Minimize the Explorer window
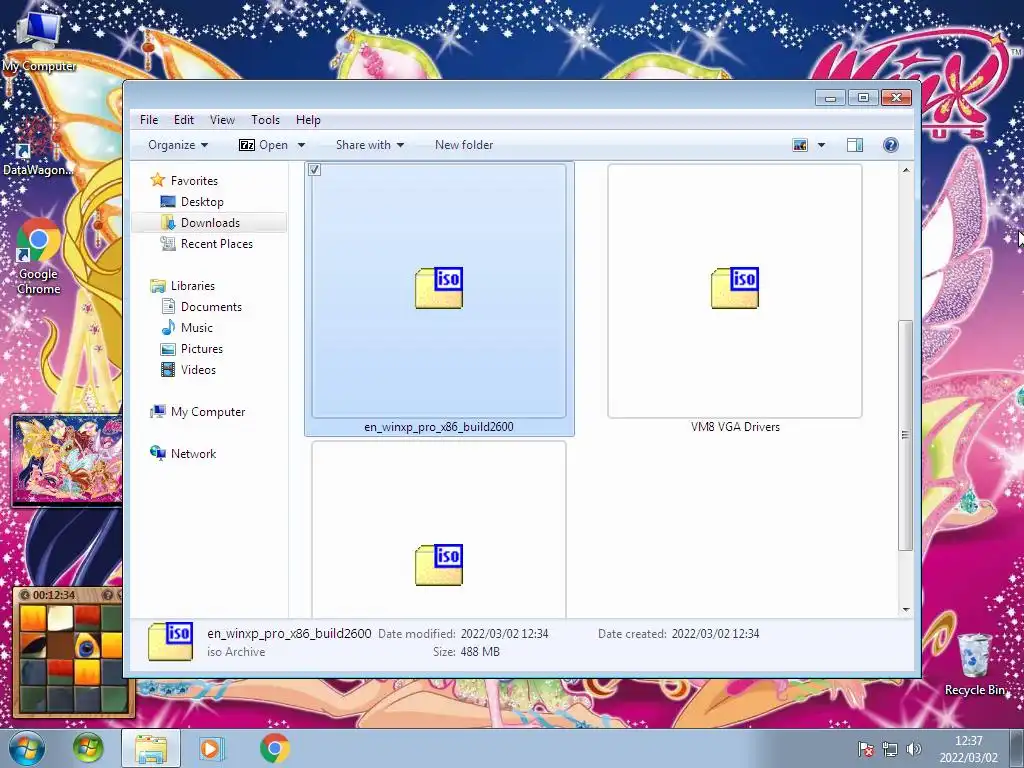1024x768 pixels. tap(831, 98)
